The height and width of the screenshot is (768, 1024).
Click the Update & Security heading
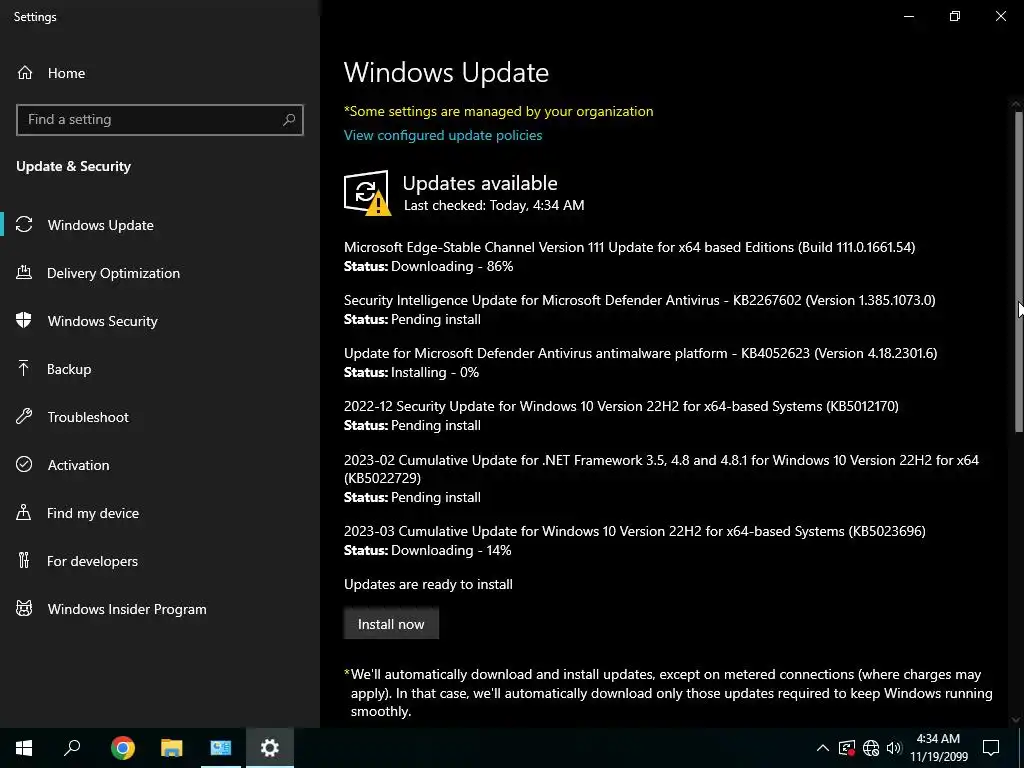point(74,167)
